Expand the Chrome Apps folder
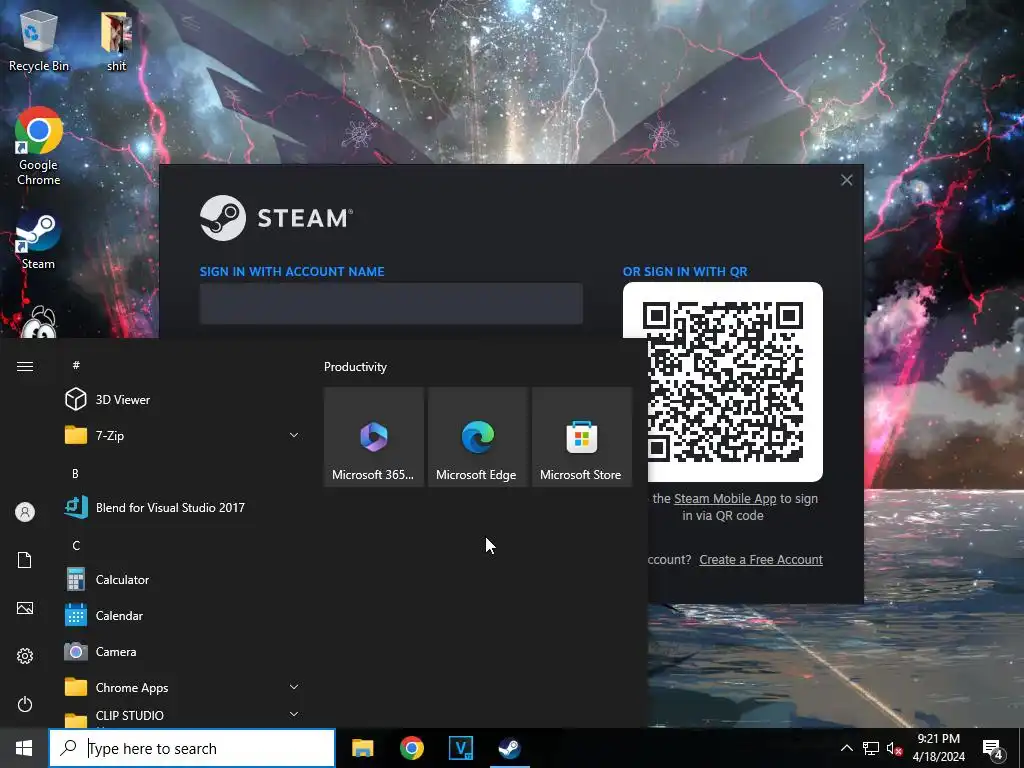The height and width of the screenshot is (768, 1024). (183, 687)
